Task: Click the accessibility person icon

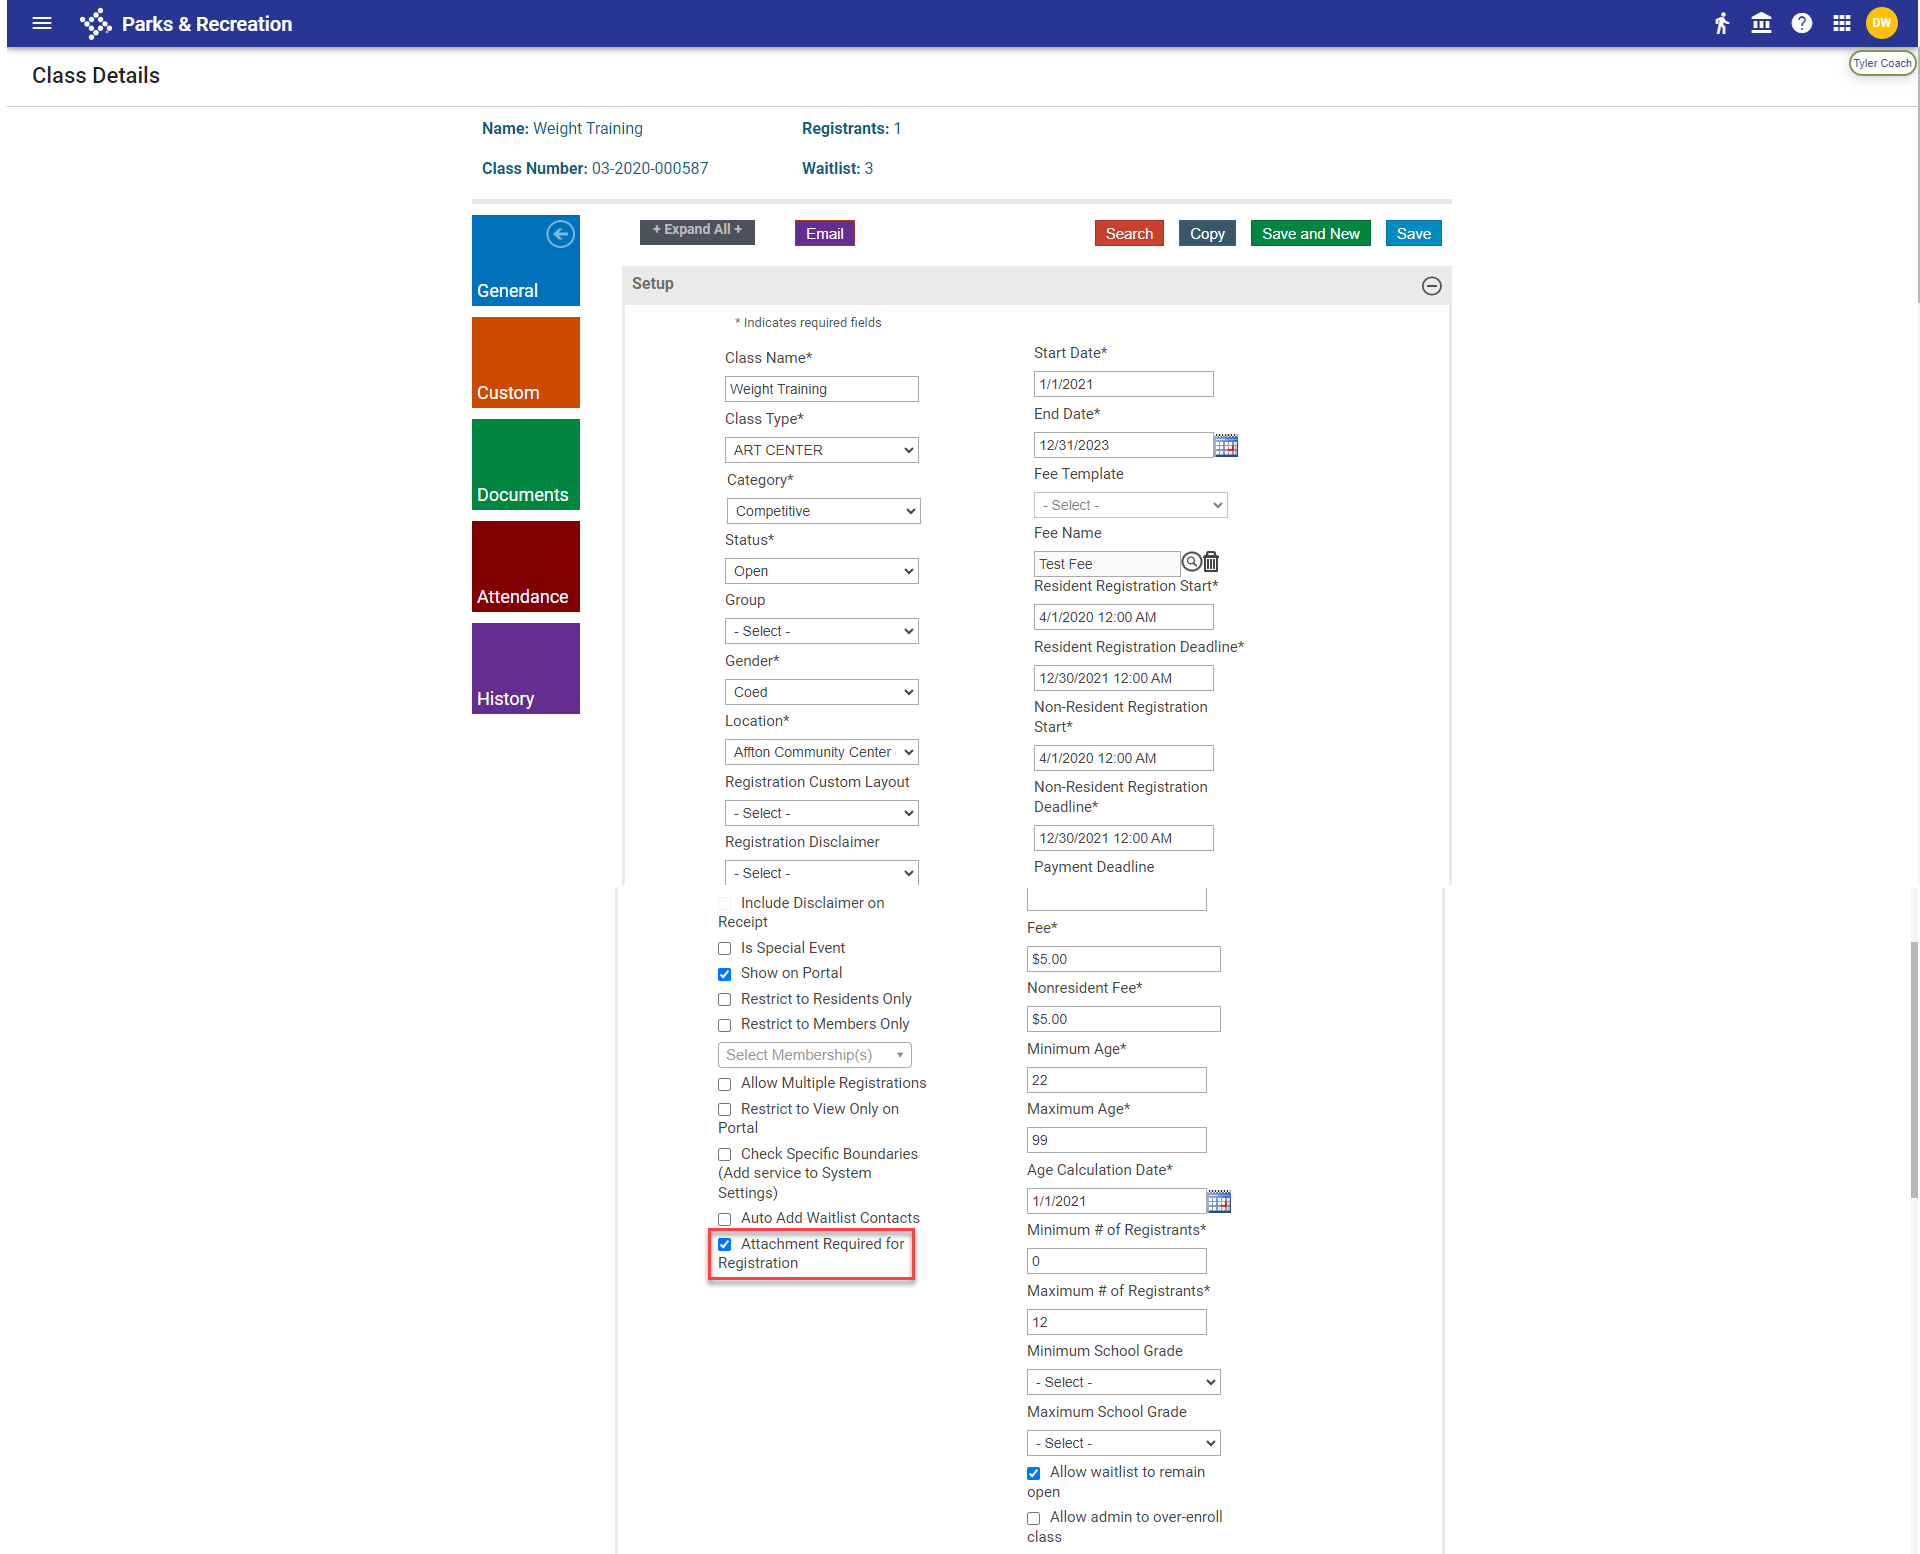Action: pos(1721,23)
